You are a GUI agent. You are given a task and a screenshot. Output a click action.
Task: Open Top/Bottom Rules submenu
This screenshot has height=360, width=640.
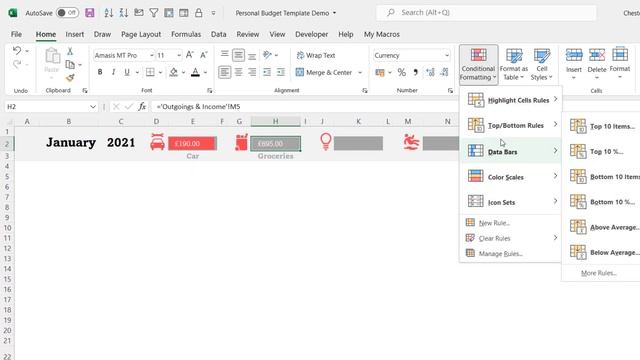tap(512, 125)
